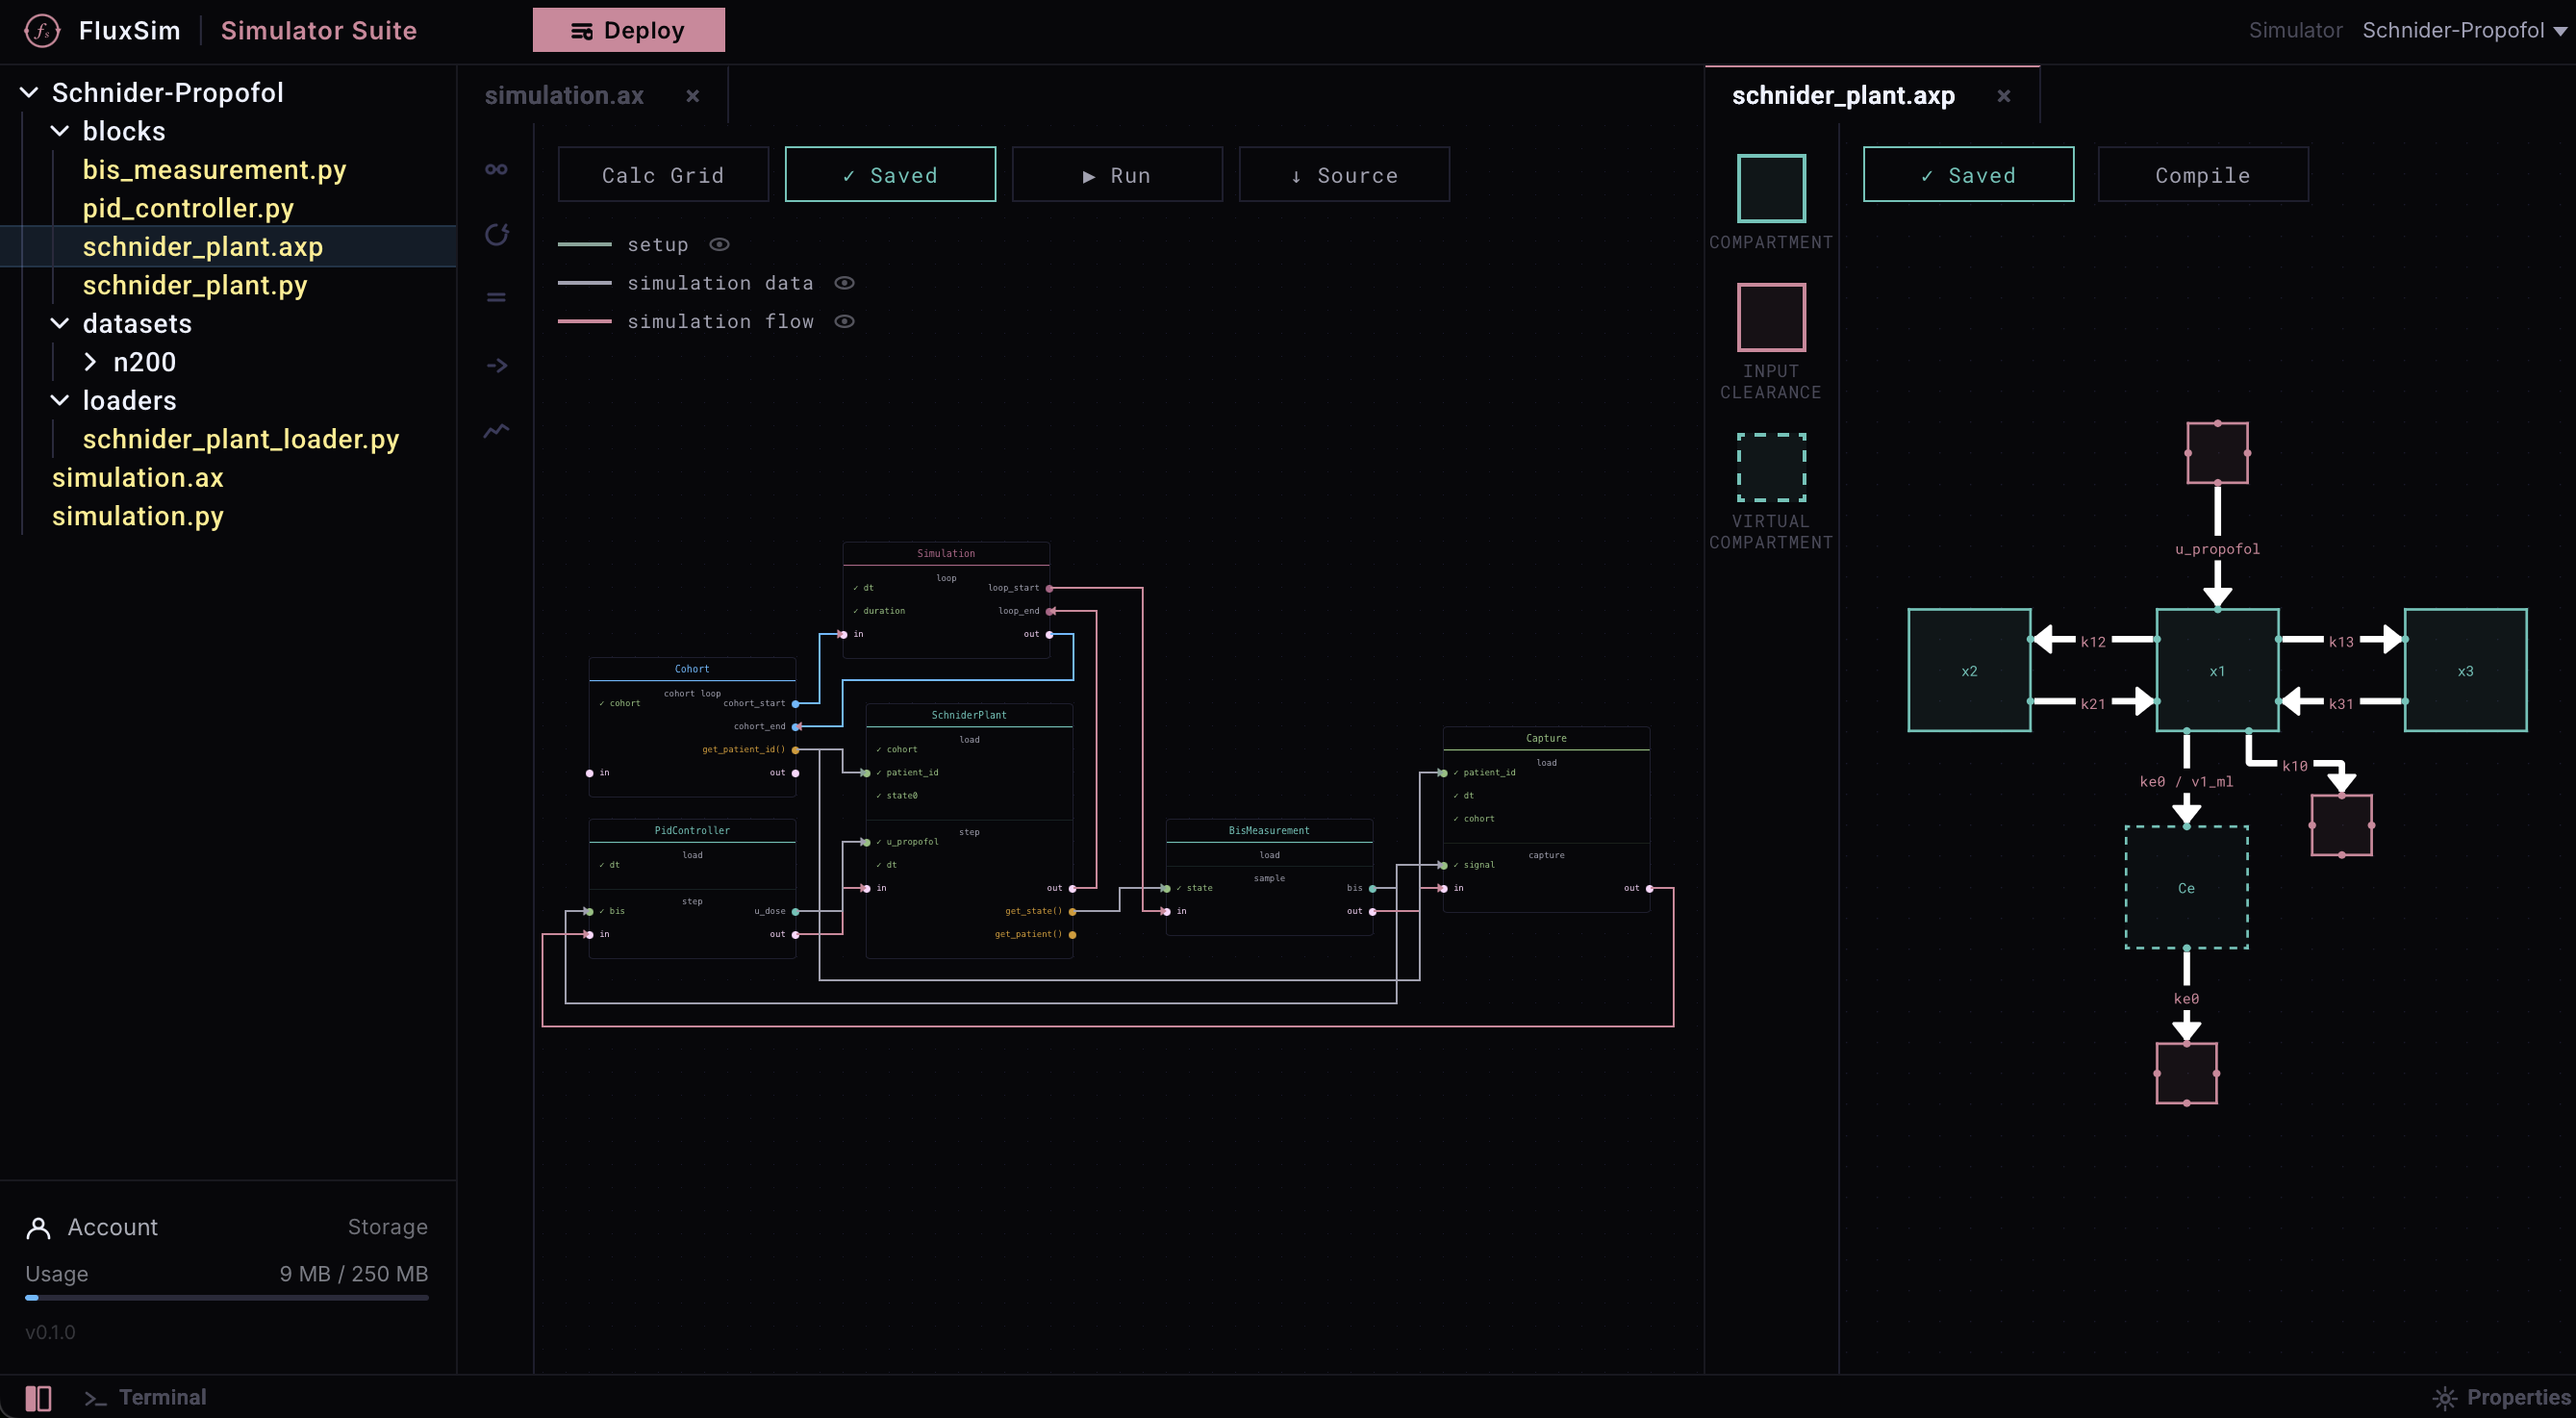Screen dimensions: 2576x1418
Task: Collapse the Schnider-Propofol root folder
Action: [x=29, y=93]
